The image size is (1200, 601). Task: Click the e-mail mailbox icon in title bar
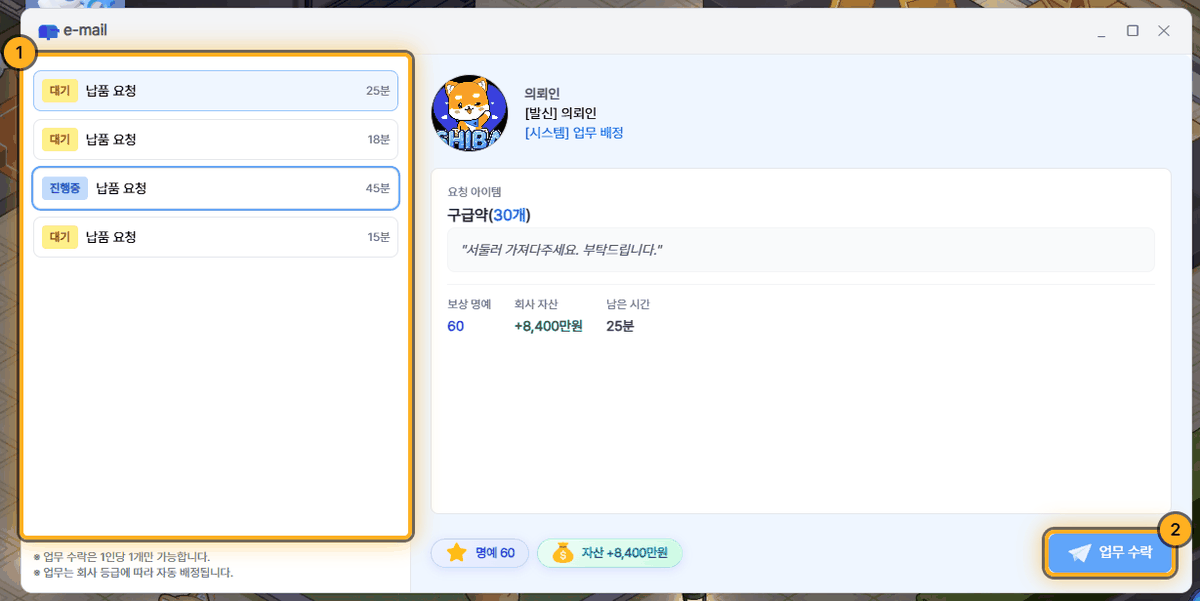click(48, 31)
